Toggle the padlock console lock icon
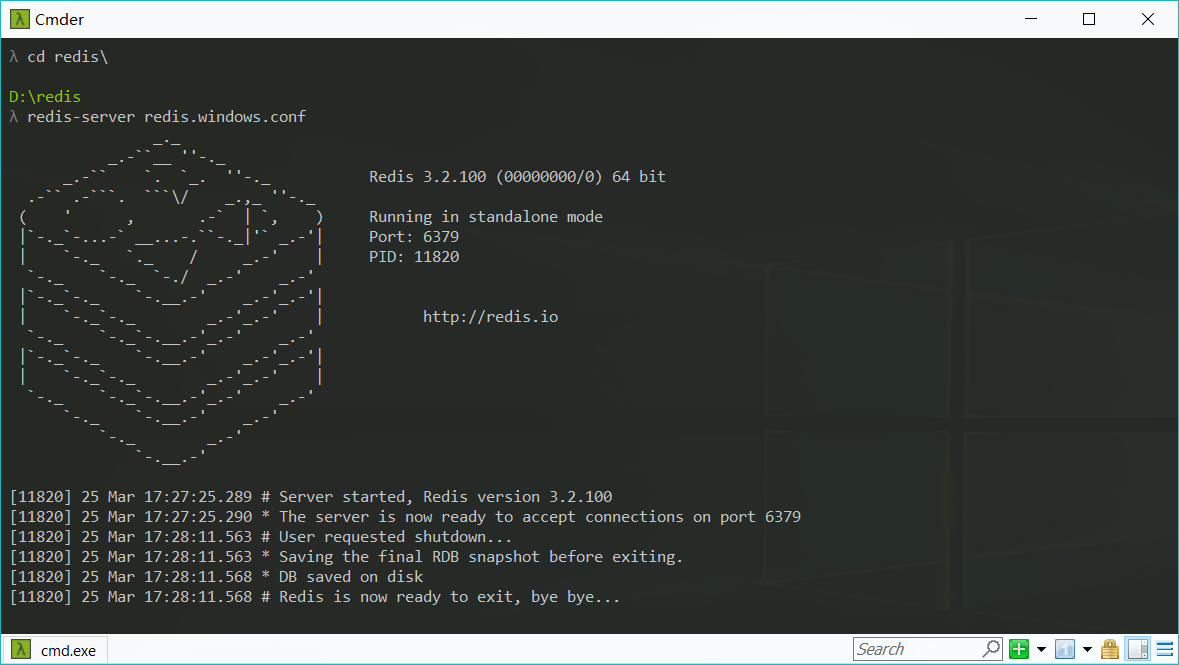This screenshot has width=1179, height=665. click(x=1110, y=649)
